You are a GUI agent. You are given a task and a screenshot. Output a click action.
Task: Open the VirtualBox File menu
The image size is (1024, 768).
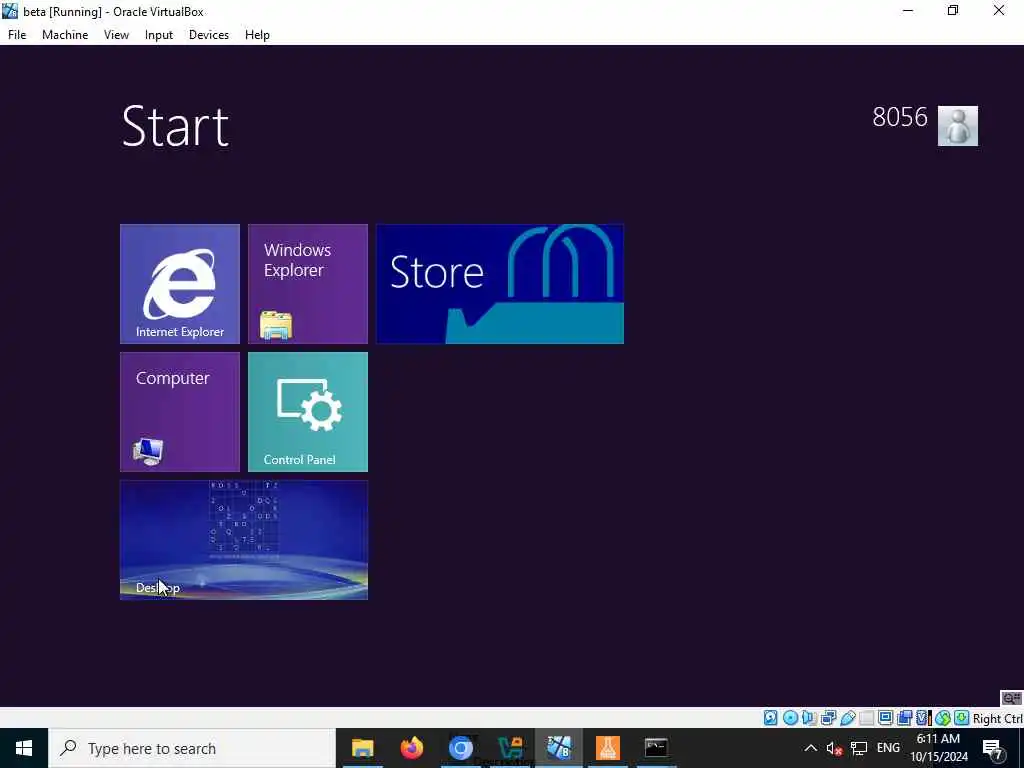pyautogui.click(x=17, y=35)
